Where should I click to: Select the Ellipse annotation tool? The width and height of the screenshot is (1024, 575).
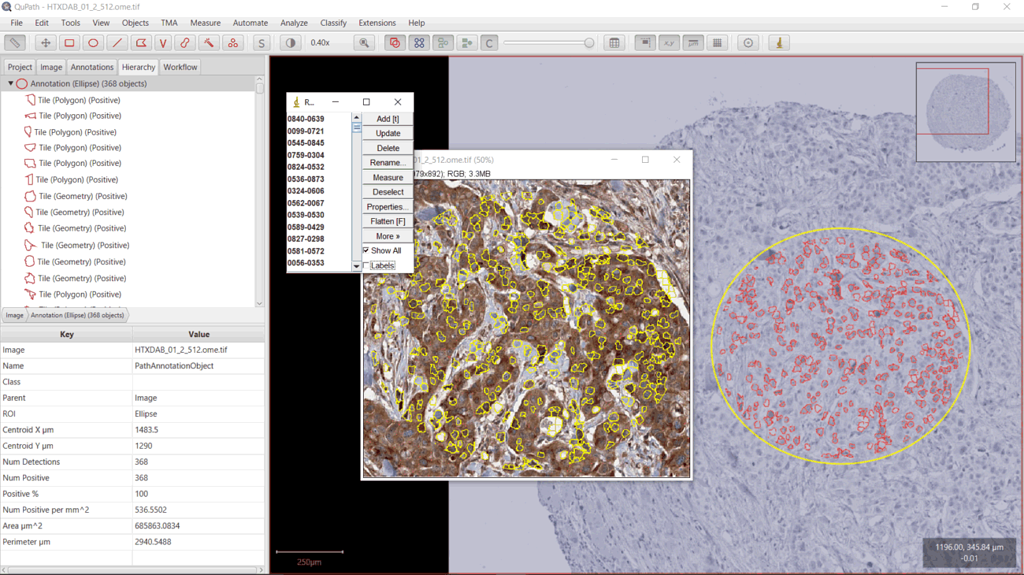(93, 43)
